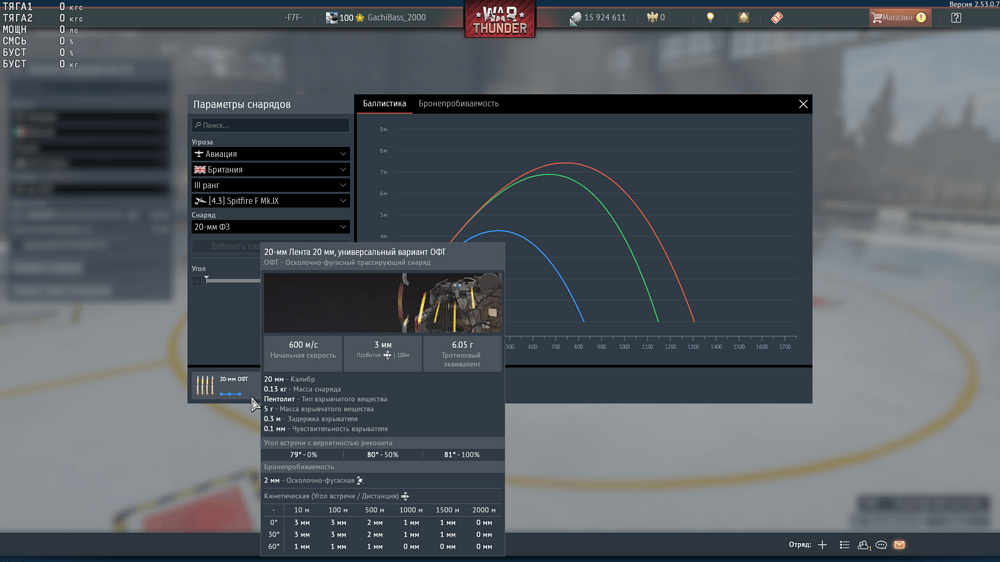Open the squad list icon
Viewport: 1000px width, 562px height.
coord(844,545)
